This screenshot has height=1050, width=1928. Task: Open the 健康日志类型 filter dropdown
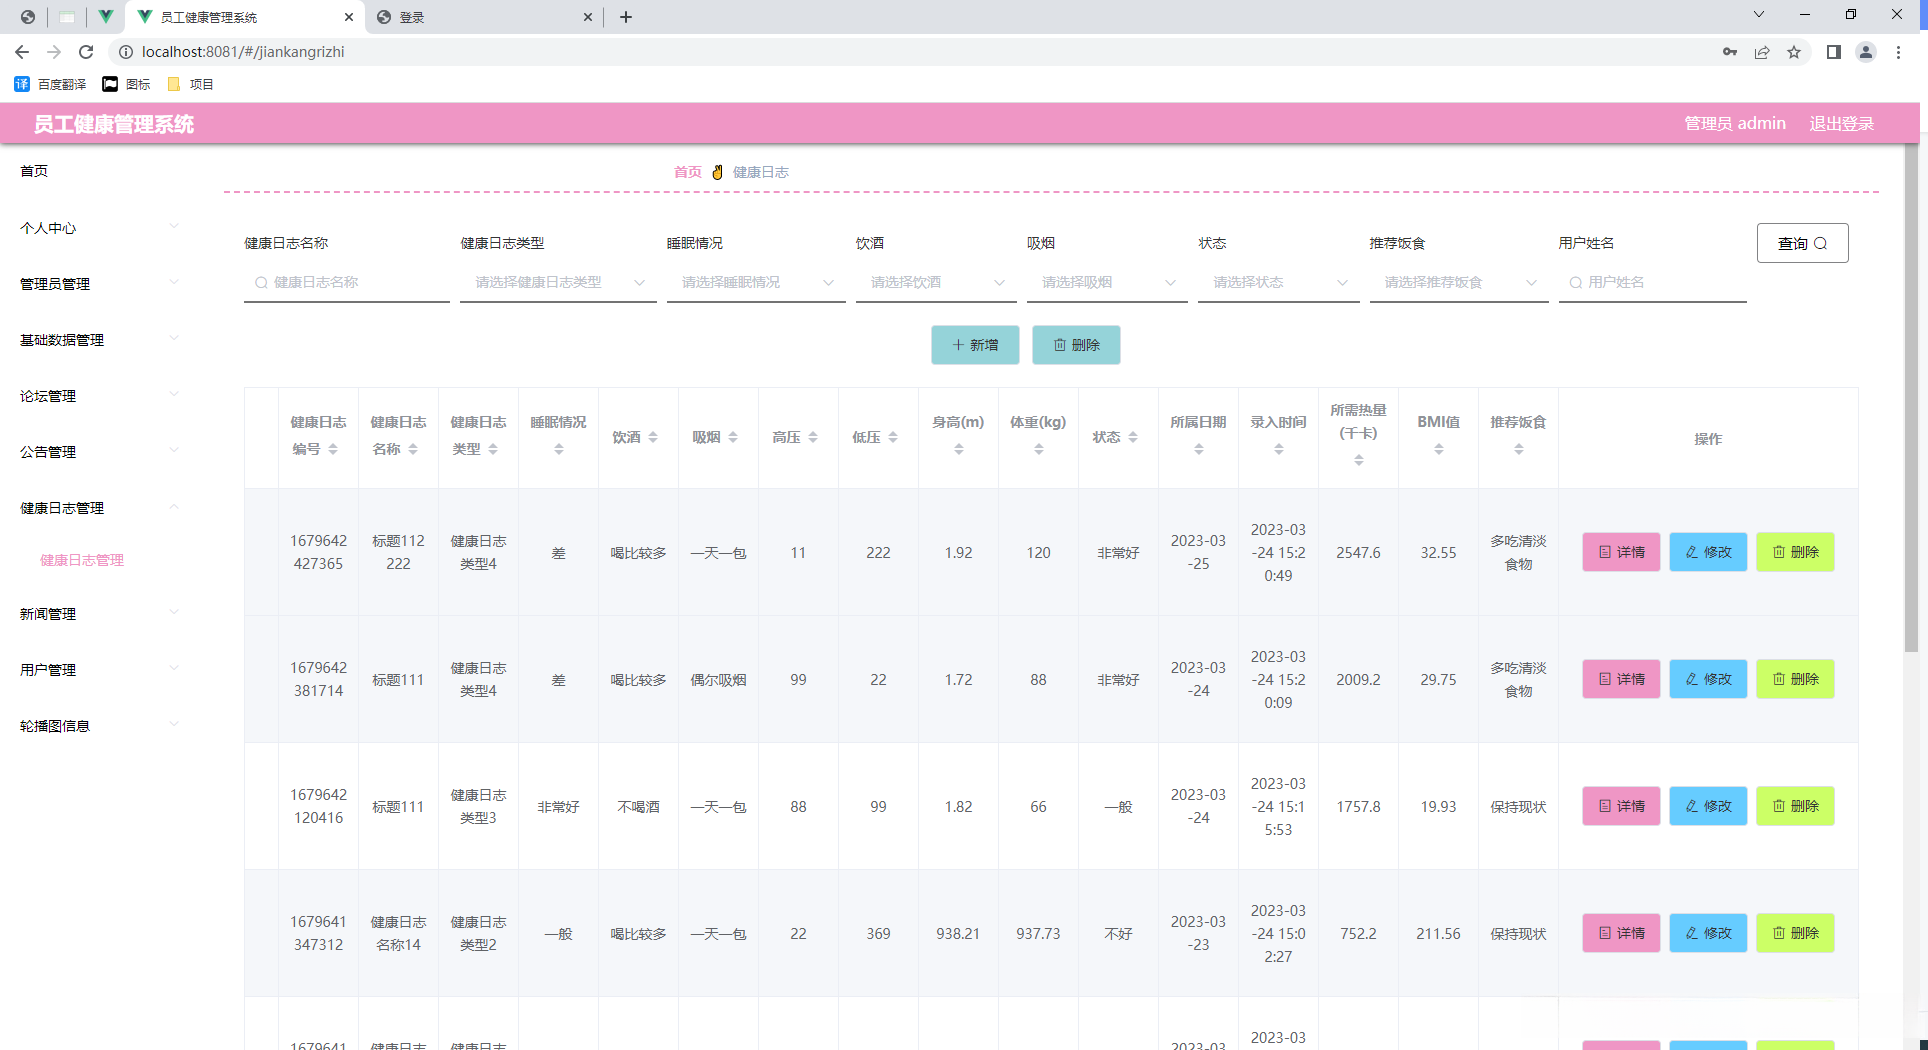click(558, 283)
